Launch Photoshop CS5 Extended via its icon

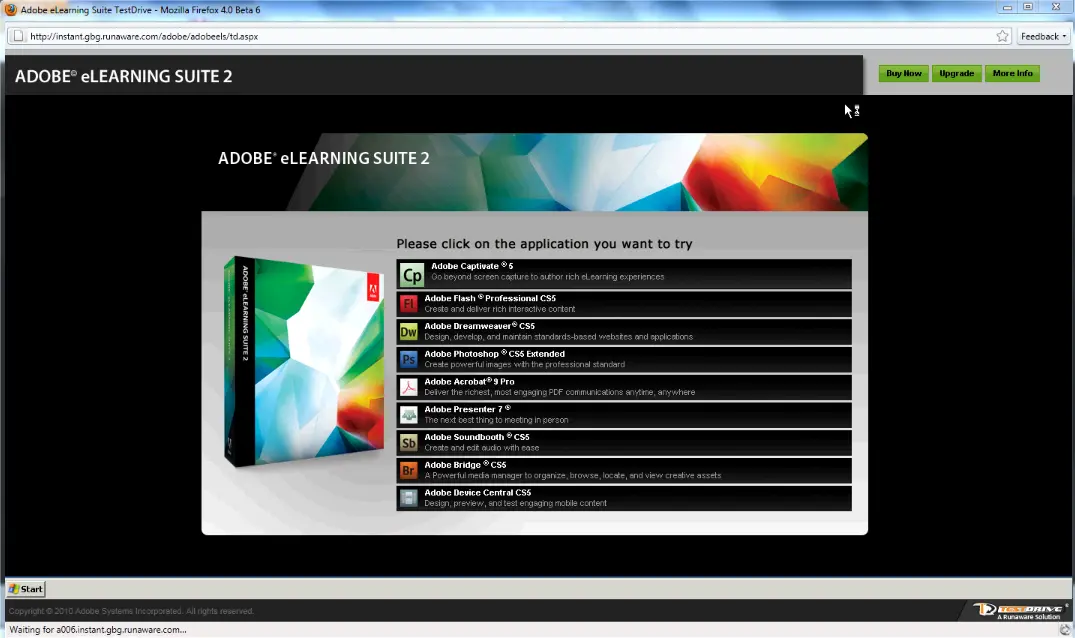[410, 359]
